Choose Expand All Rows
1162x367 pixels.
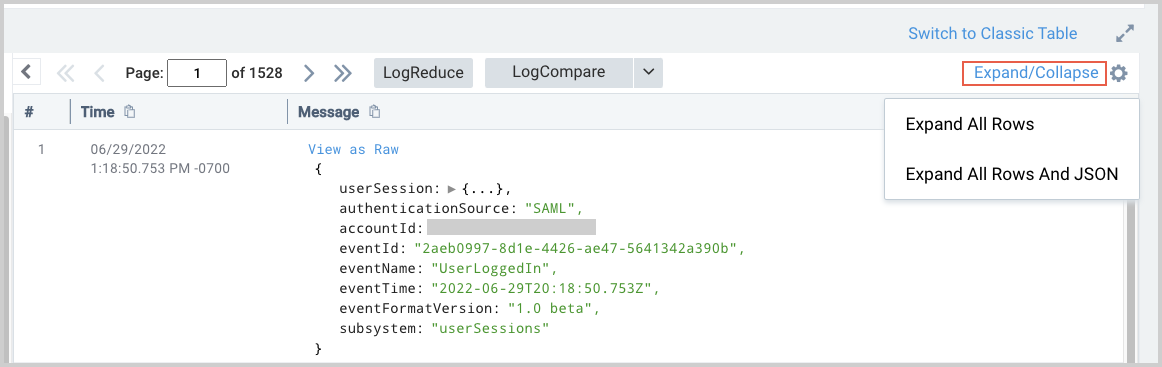coord(969,125)
